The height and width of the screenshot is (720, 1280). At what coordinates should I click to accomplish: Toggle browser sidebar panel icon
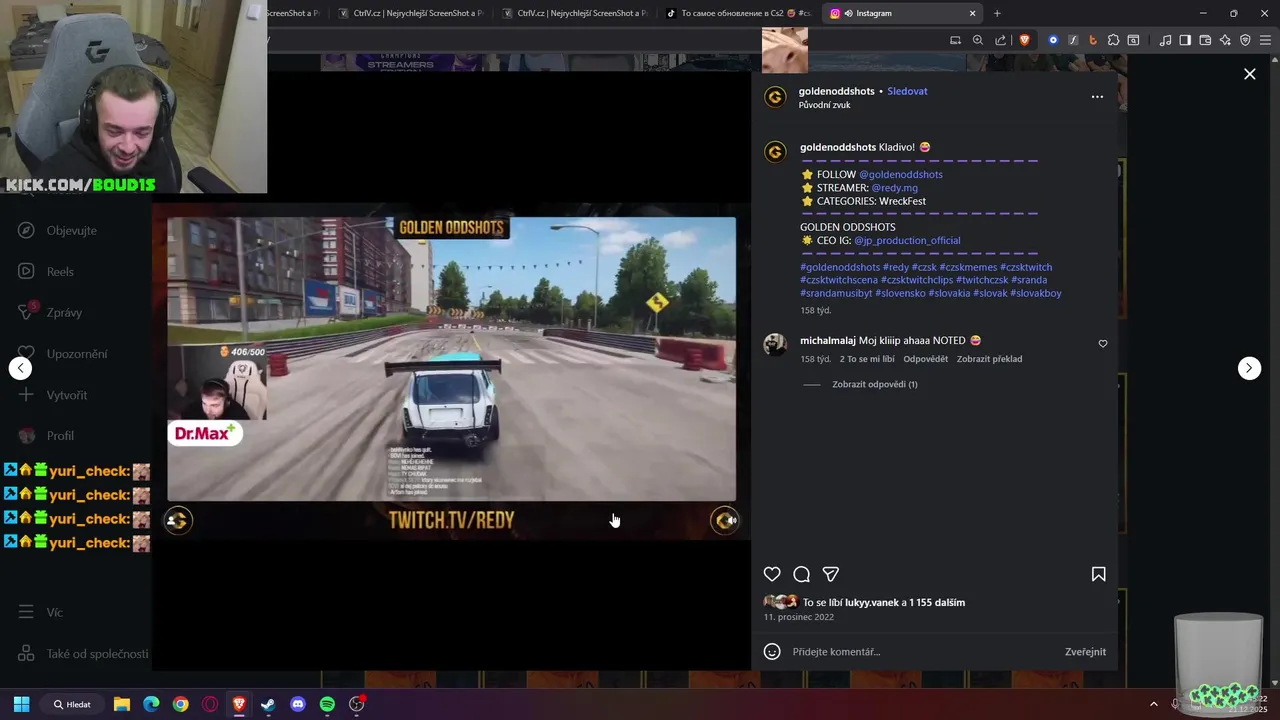click(x=1185, y=40)
